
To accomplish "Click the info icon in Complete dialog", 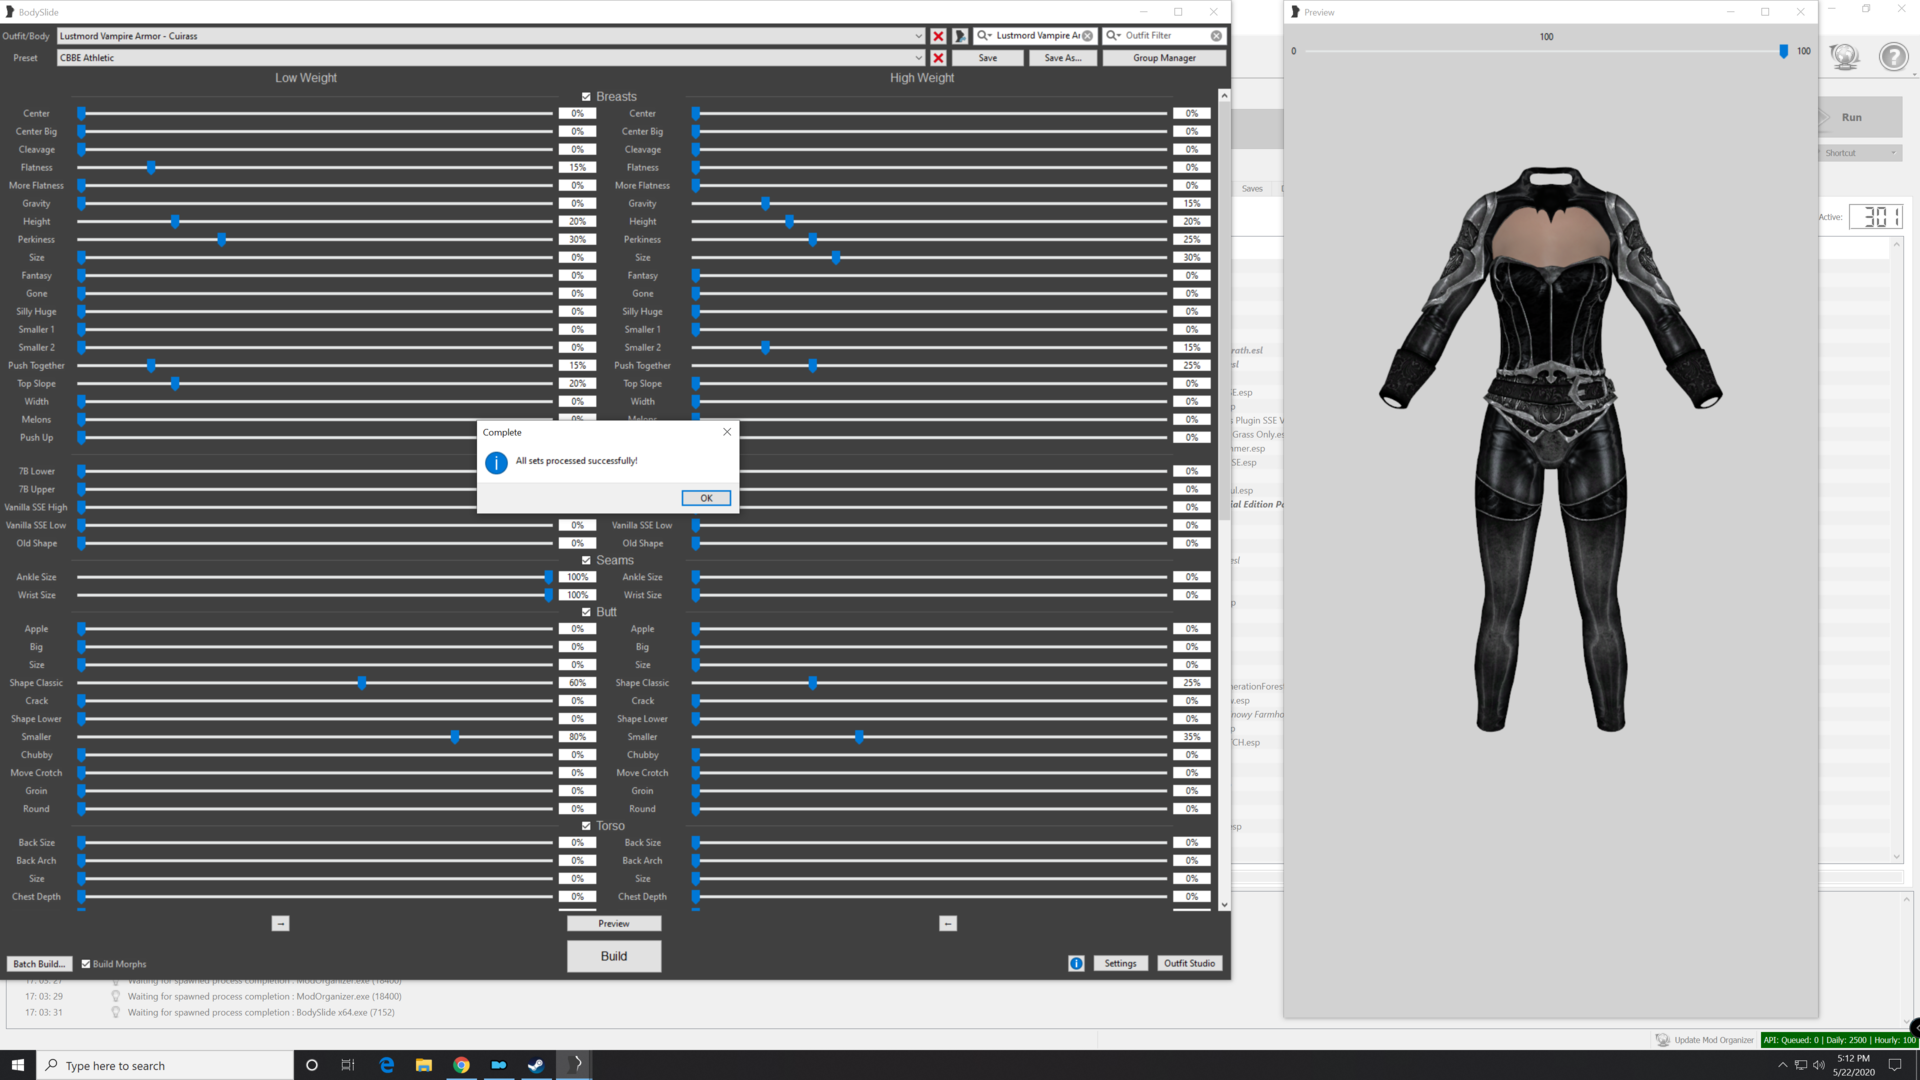I will click(496, 462).
